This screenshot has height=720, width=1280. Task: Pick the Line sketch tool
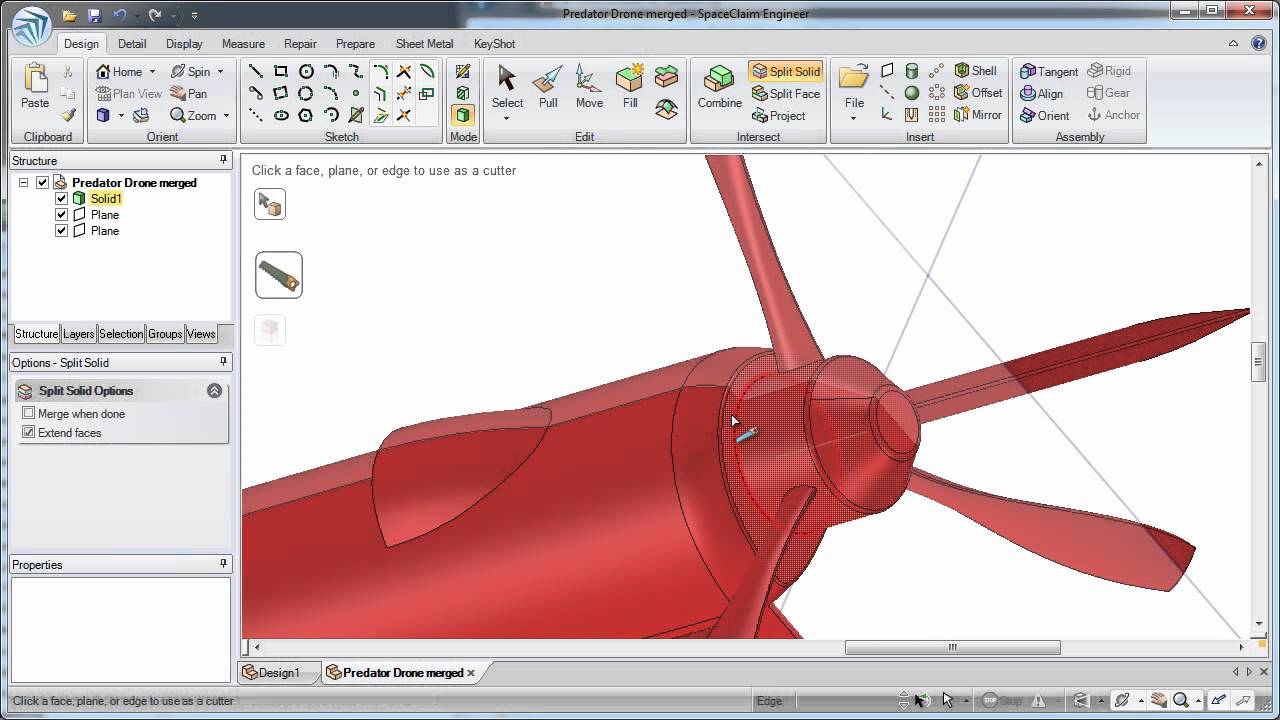(x=256, y=71)
